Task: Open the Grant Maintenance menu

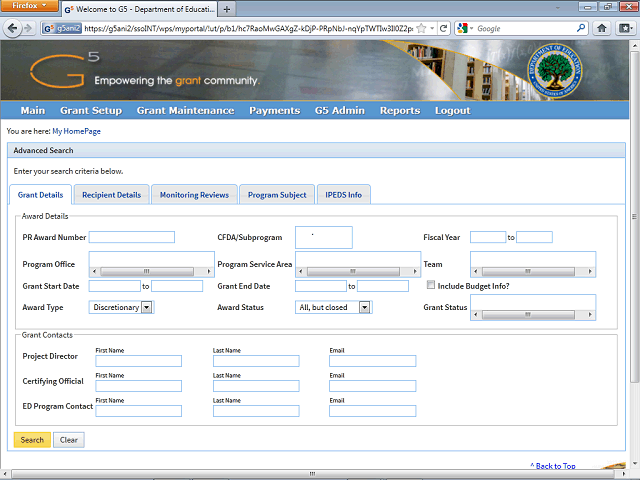Action: click(x=186, y=111)
